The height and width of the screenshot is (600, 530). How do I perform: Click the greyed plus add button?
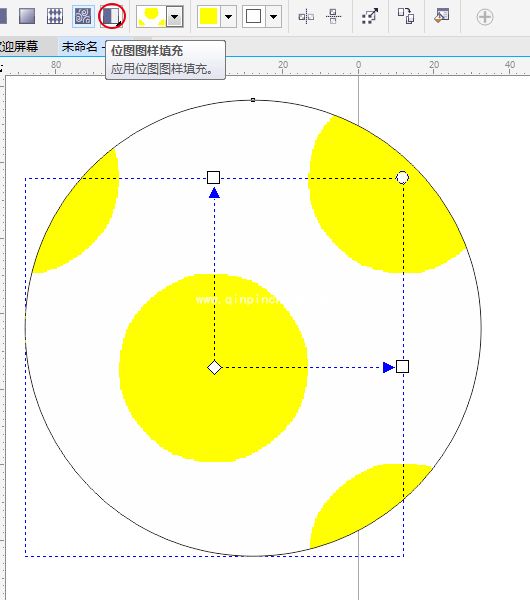(485, 17)
